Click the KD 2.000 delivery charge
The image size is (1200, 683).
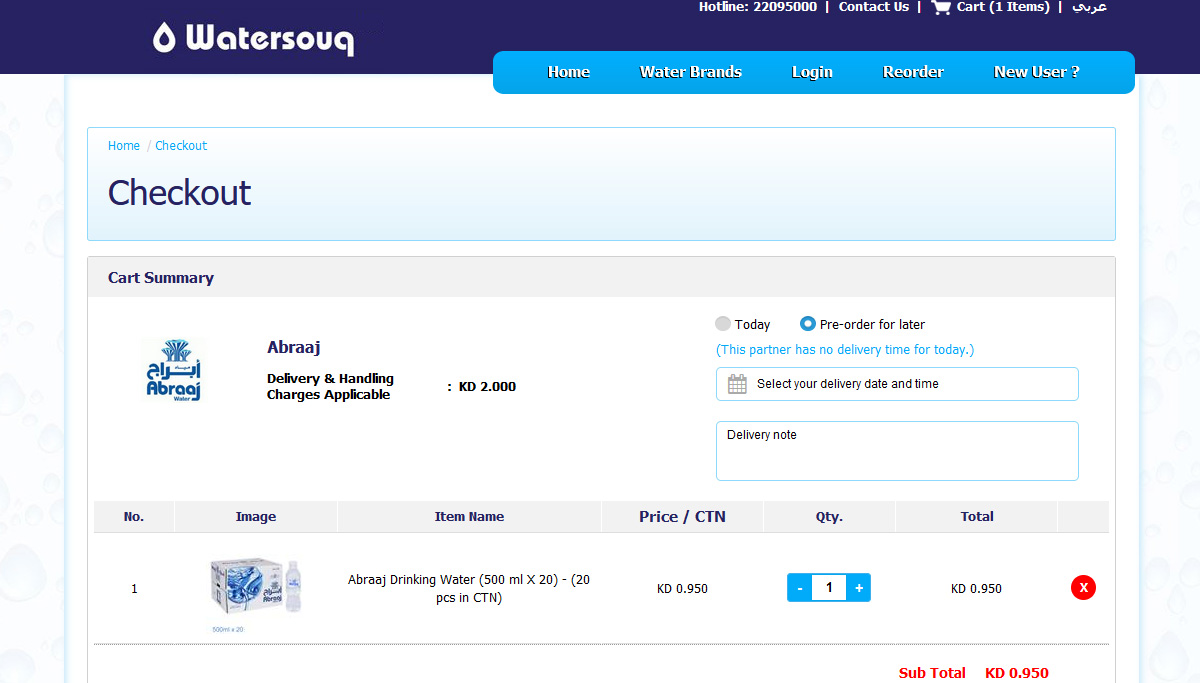pos(487,387)
